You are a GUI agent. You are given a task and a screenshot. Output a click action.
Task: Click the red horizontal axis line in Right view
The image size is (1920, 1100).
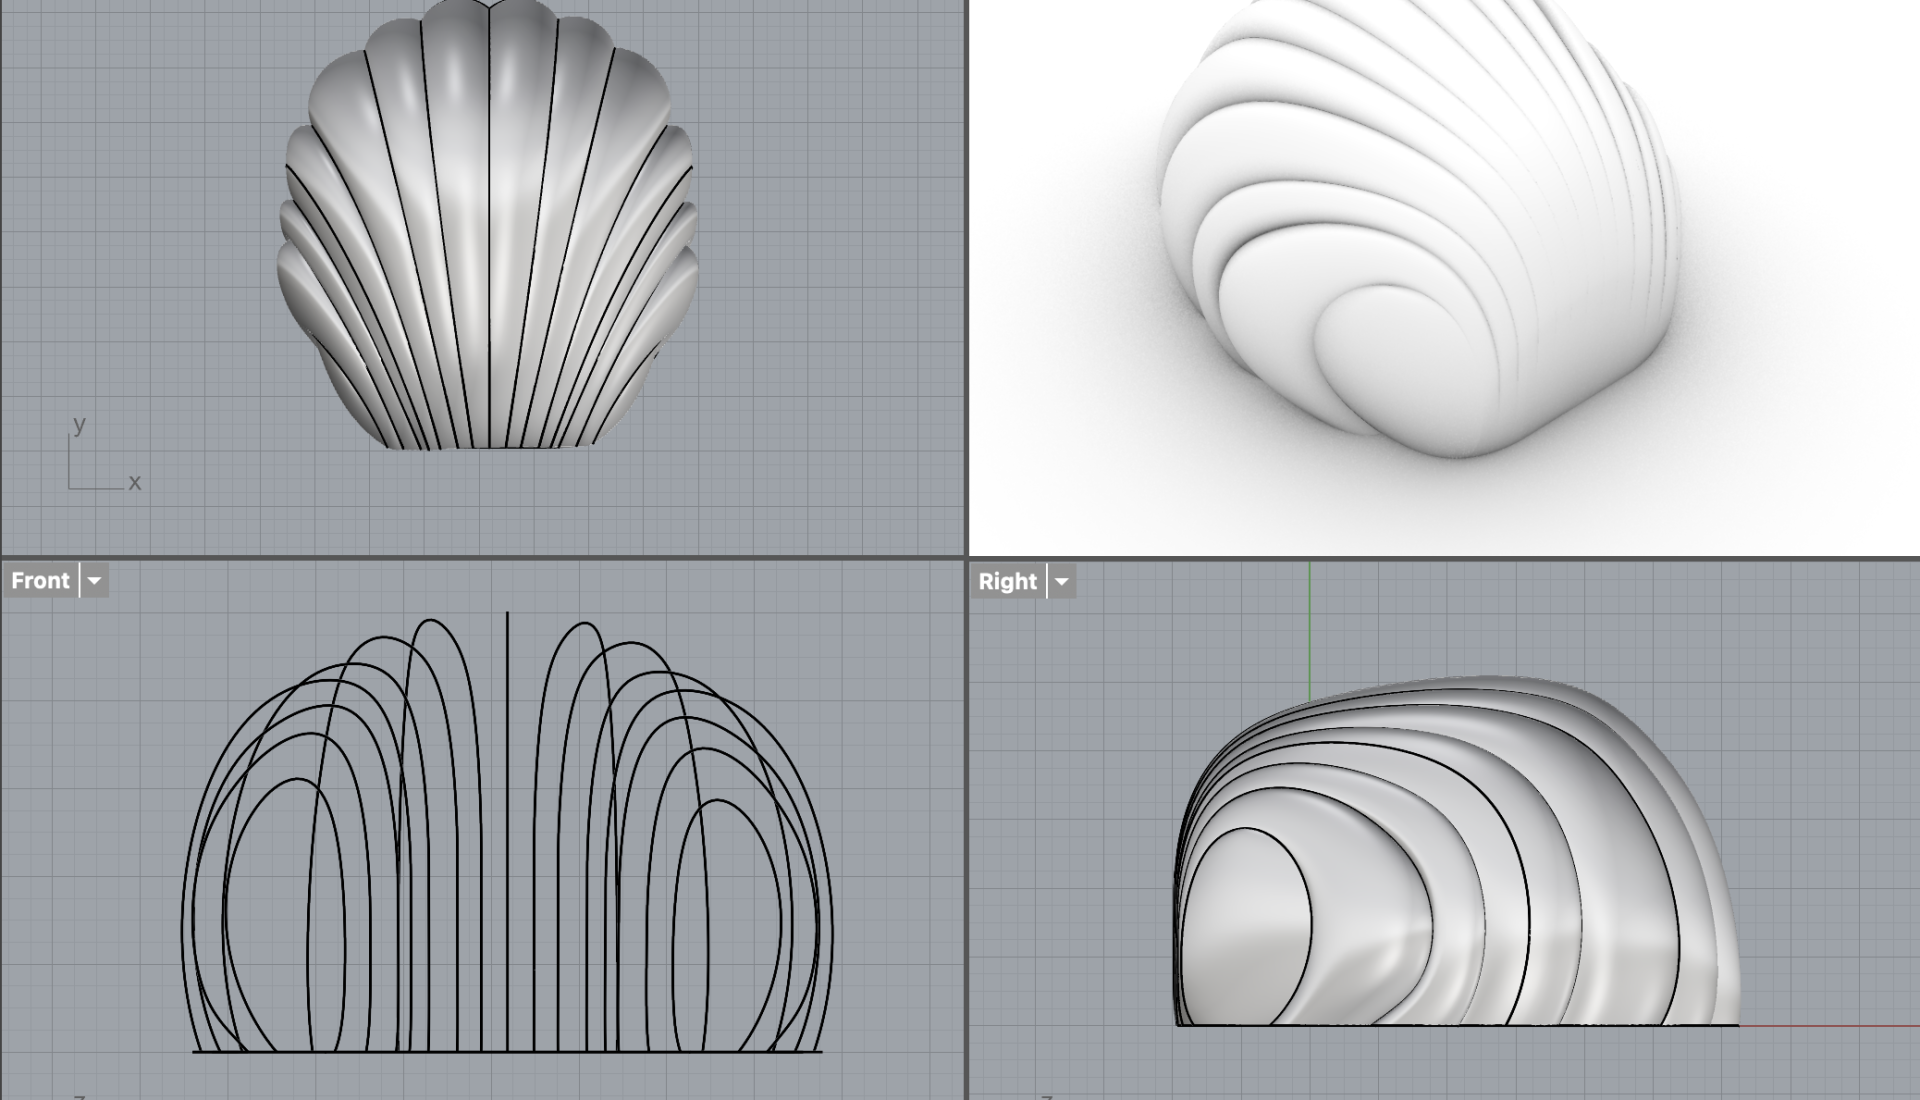[1830, 1025]
